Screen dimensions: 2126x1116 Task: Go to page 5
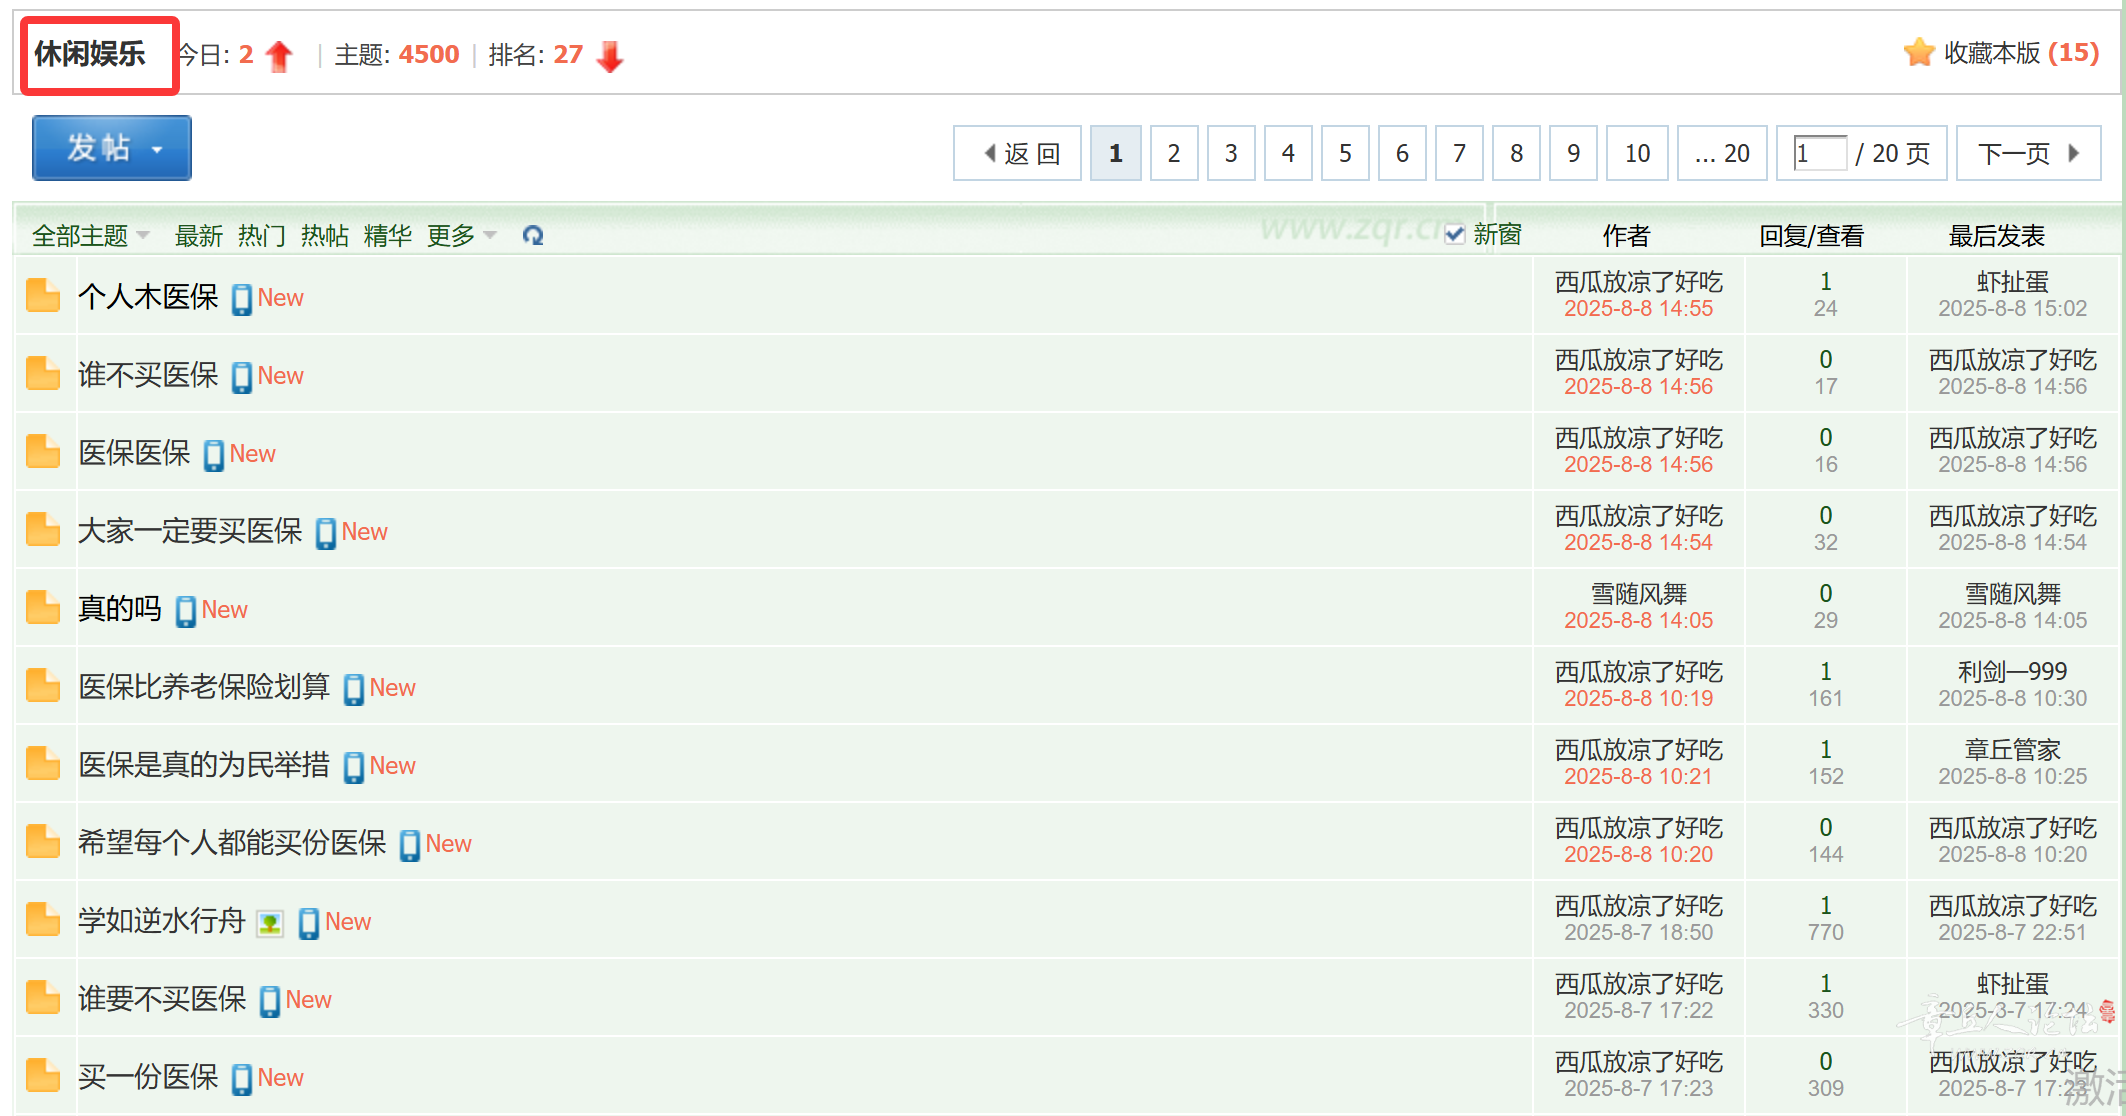(x=1345, y=154)
